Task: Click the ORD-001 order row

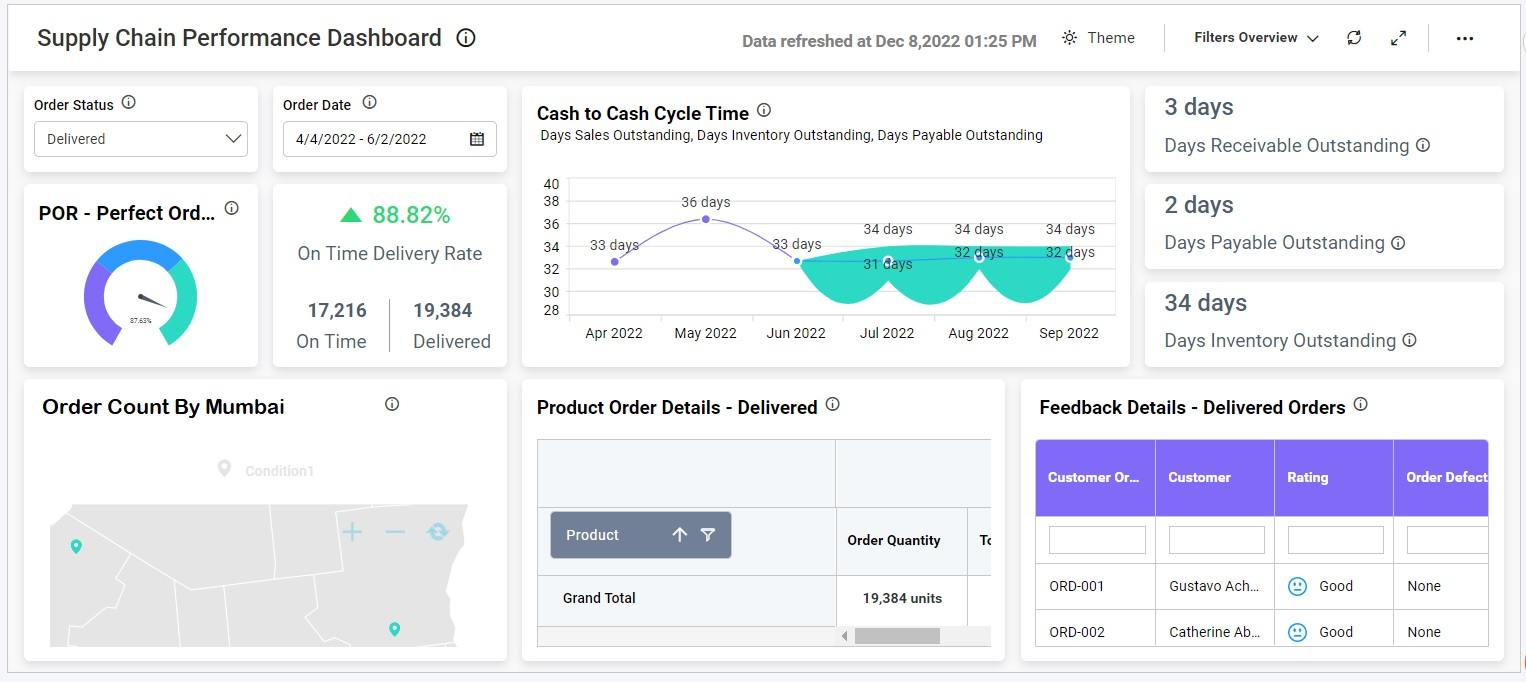Action: [x=1077, y=586]
